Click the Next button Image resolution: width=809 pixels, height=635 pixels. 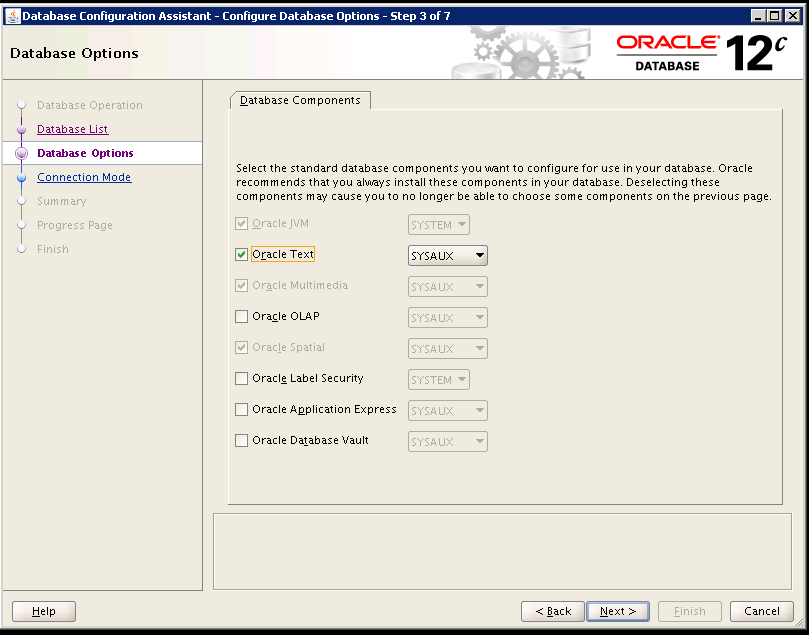click(617, 611)
